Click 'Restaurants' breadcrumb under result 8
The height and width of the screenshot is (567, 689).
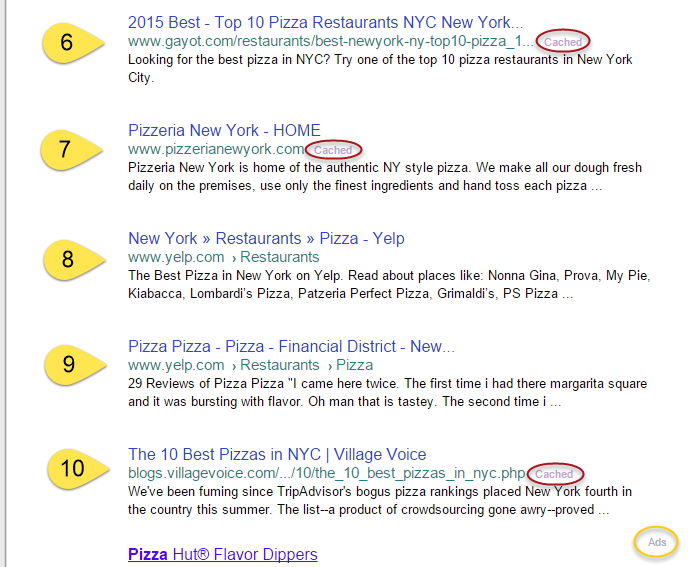(x=279, y=258)
